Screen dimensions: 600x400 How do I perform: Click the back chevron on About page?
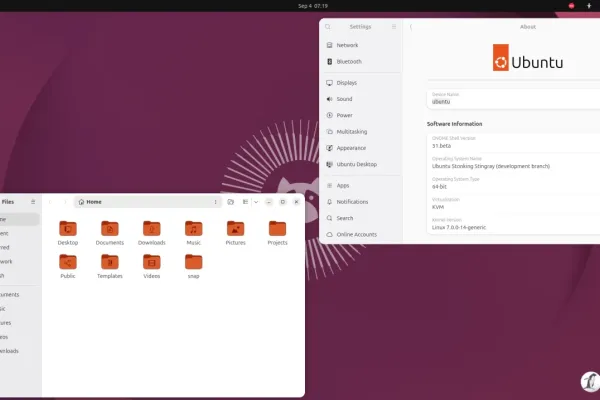(411, 27)
